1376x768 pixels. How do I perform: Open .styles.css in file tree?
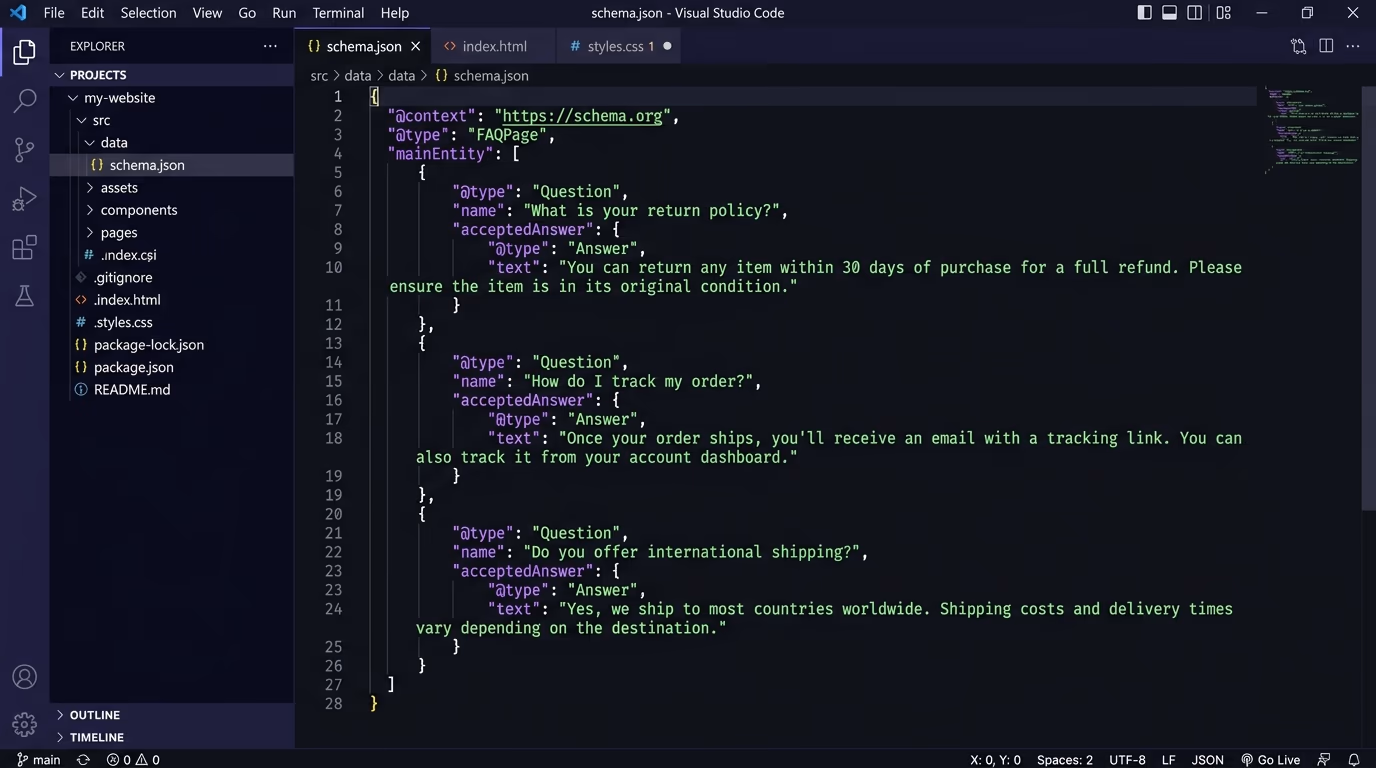172,322
